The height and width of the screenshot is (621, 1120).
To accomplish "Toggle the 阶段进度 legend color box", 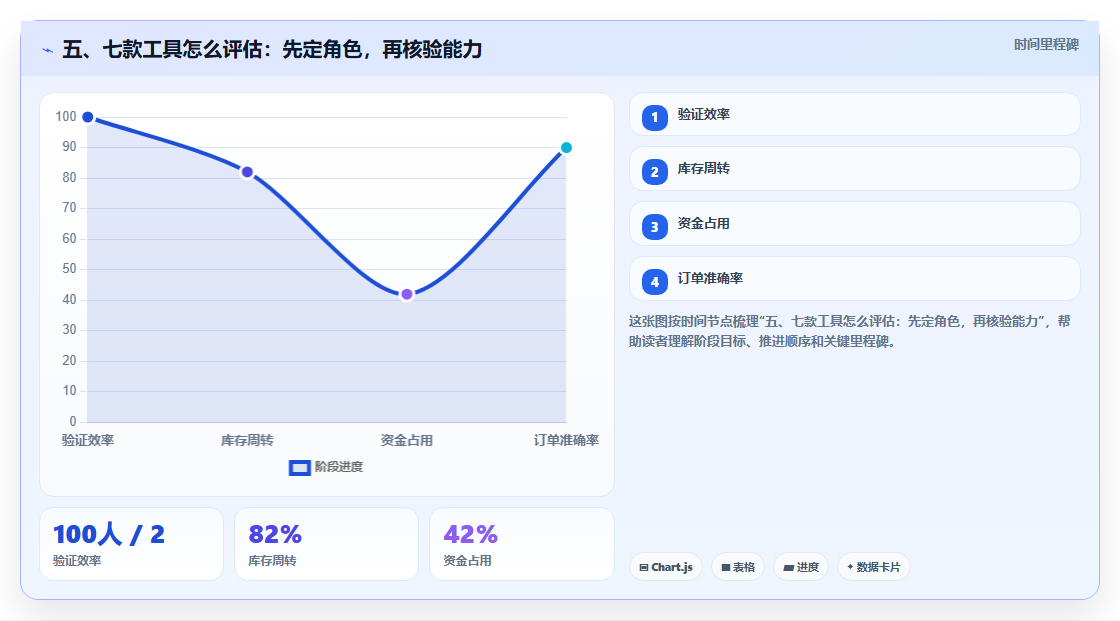I will (x=299, y=468).
